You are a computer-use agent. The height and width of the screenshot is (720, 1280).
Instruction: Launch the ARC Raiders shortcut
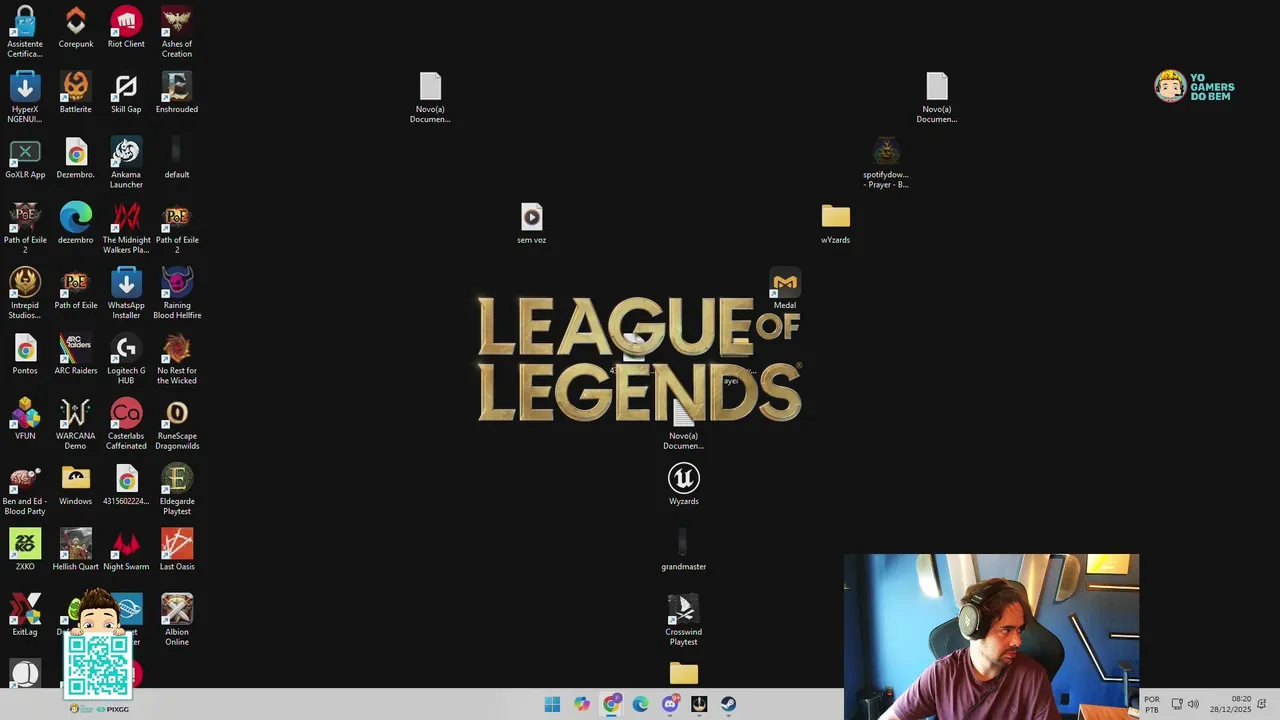pyautogui.click(x=76, y=354)
